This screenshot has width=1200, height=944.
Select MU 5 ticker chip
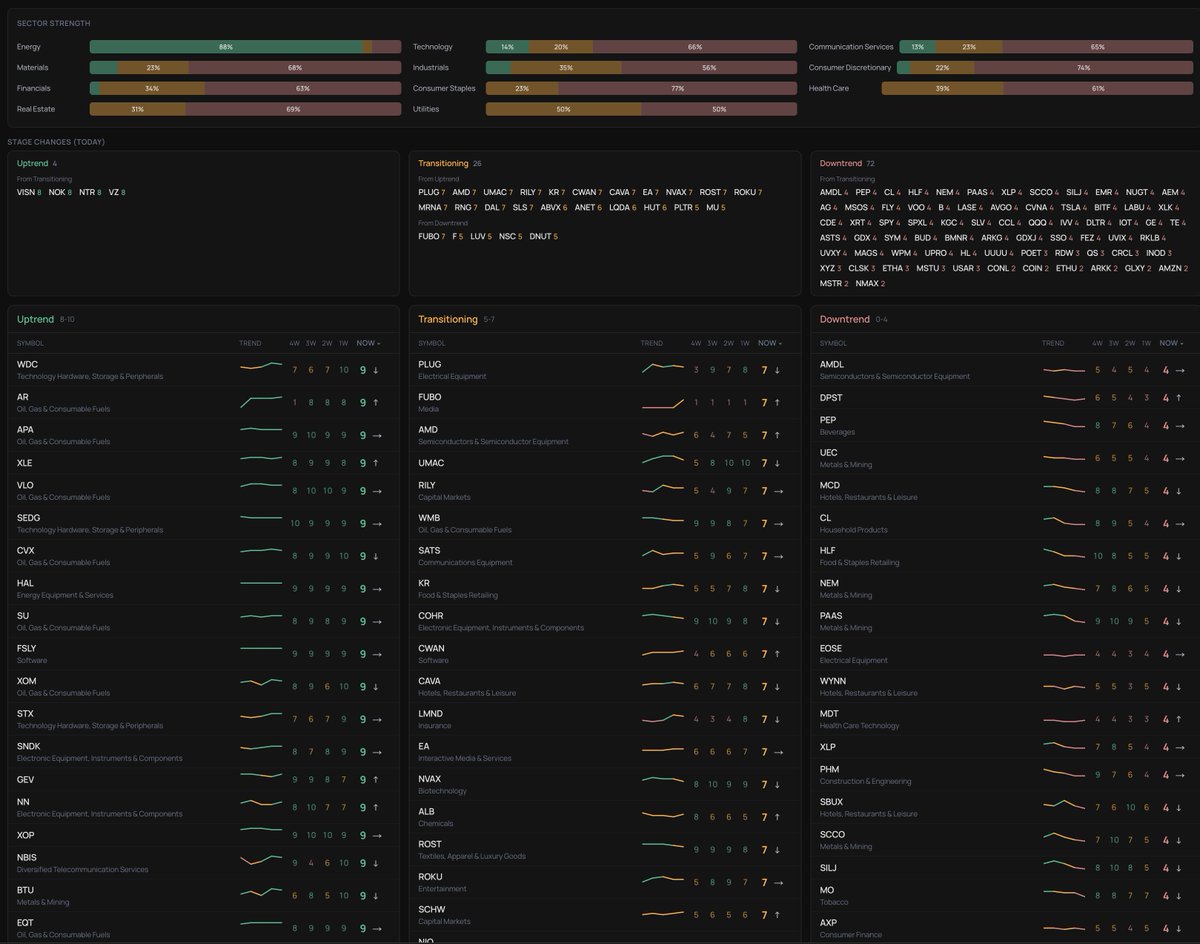click(x=716, y=207)
